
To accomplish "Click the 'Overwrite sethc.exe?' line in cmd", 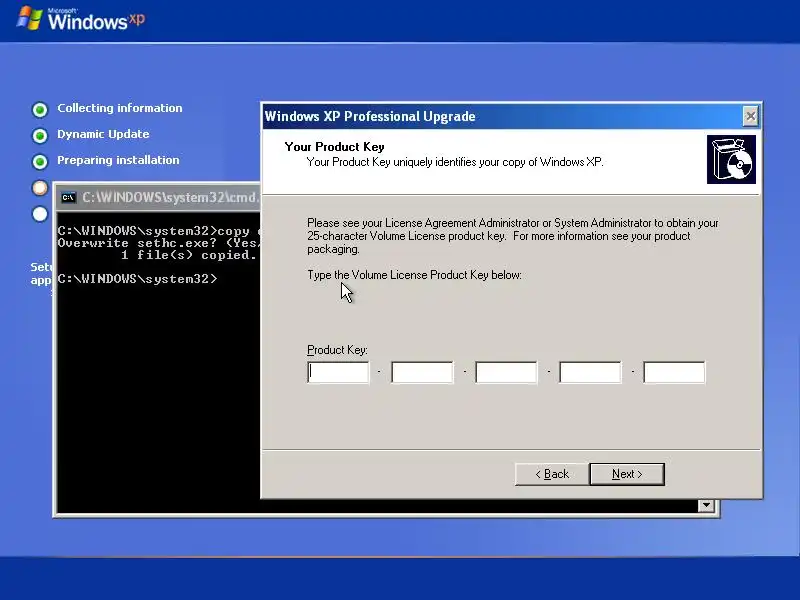I will click(159, 243).
